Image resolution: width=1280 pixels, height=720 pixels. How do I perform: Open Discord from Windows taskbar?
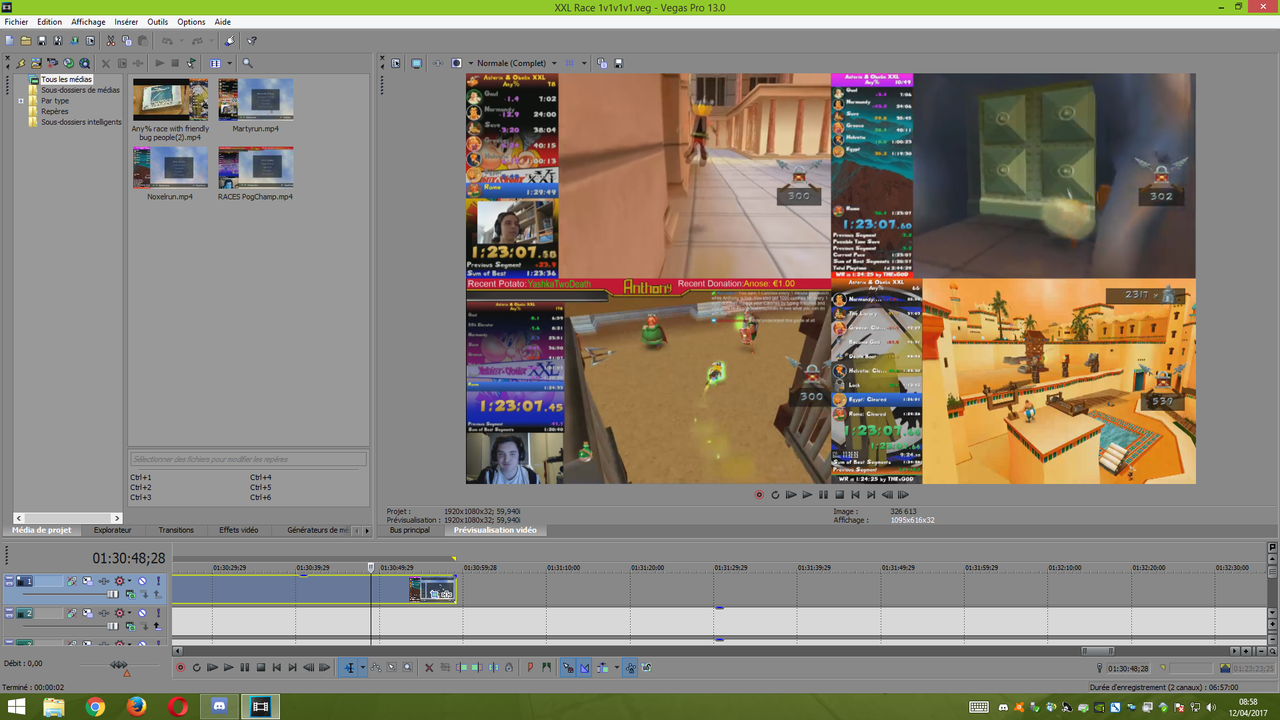pos(219,706)
